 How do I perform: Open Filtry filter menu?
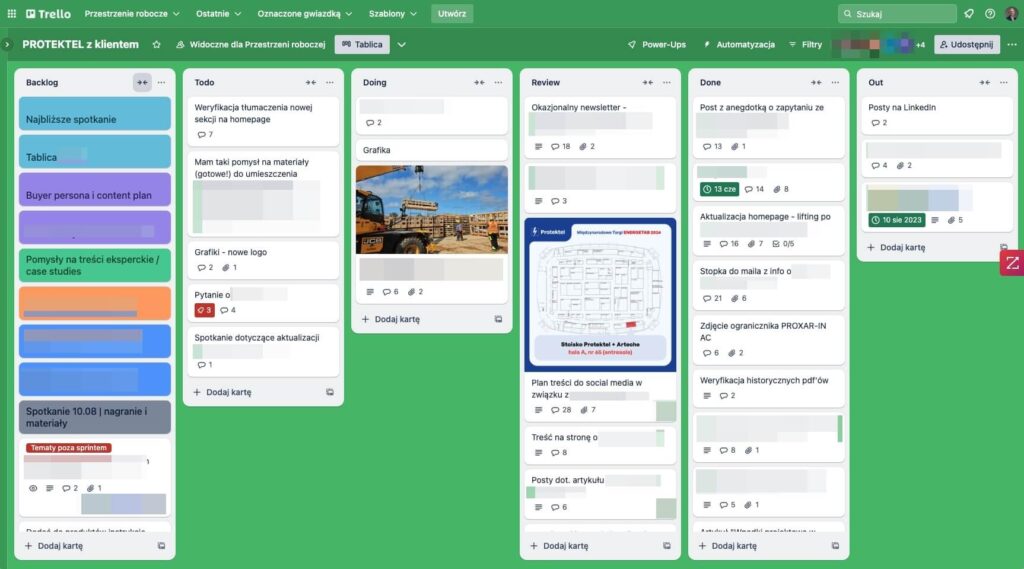click(805, 44)
